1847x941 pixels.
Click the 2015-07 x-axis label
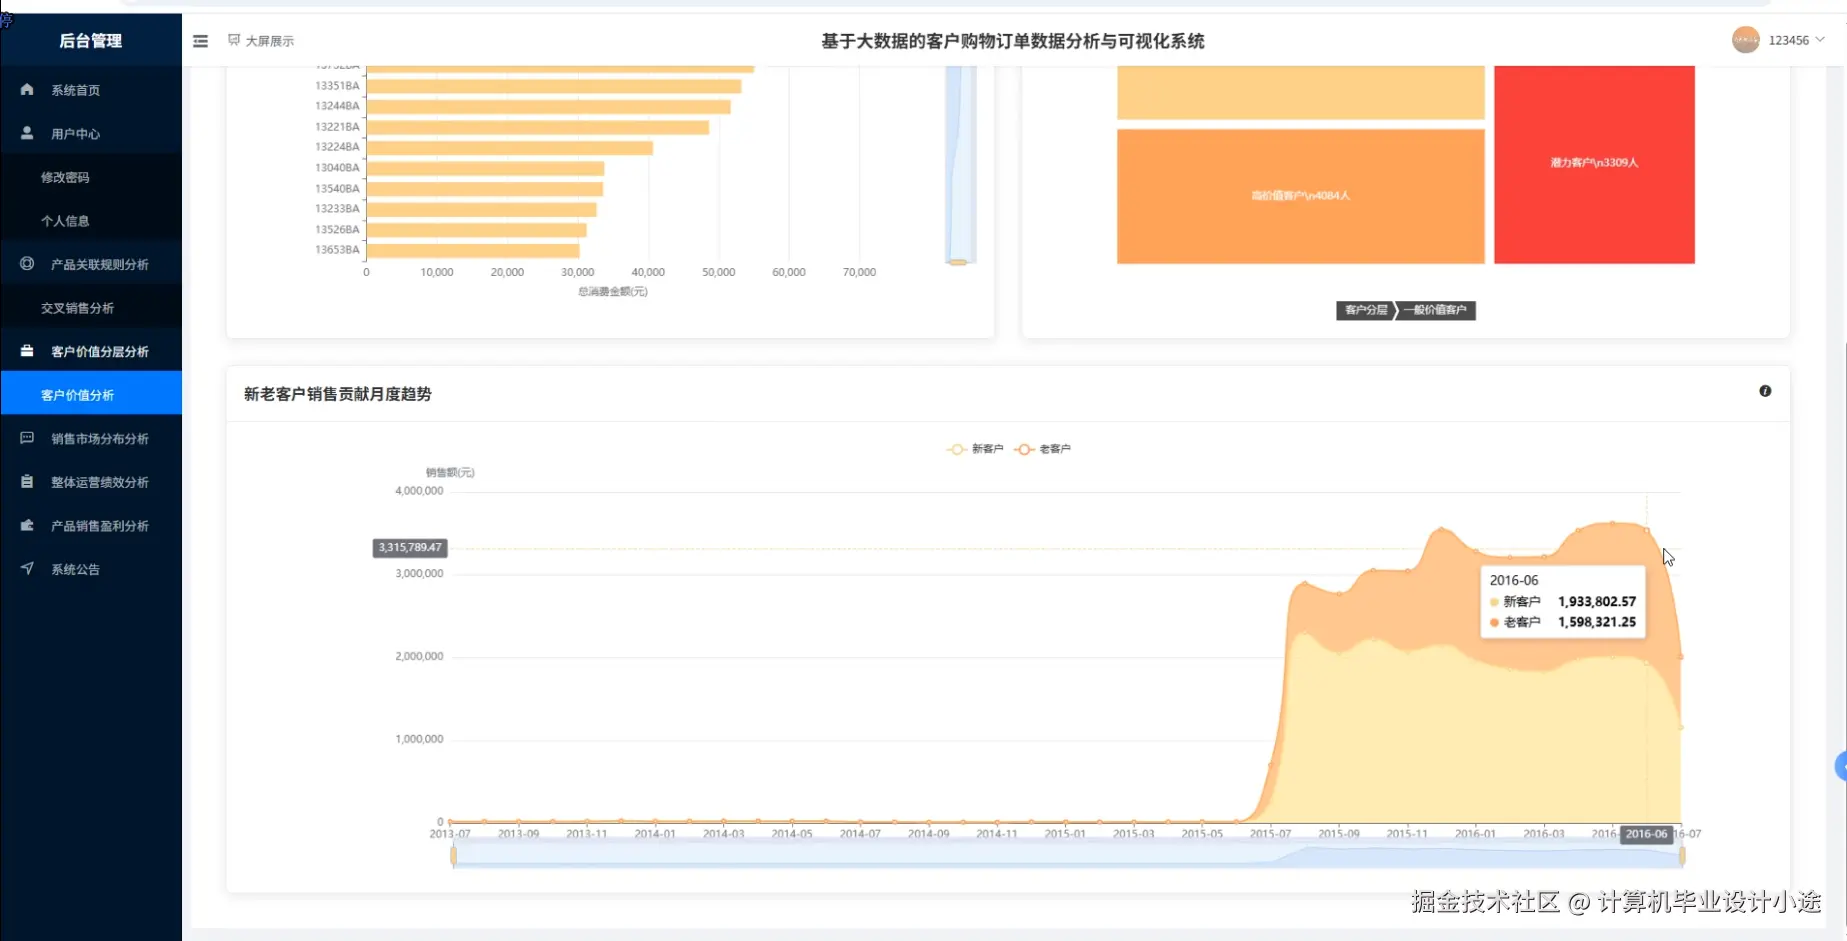1270,834
